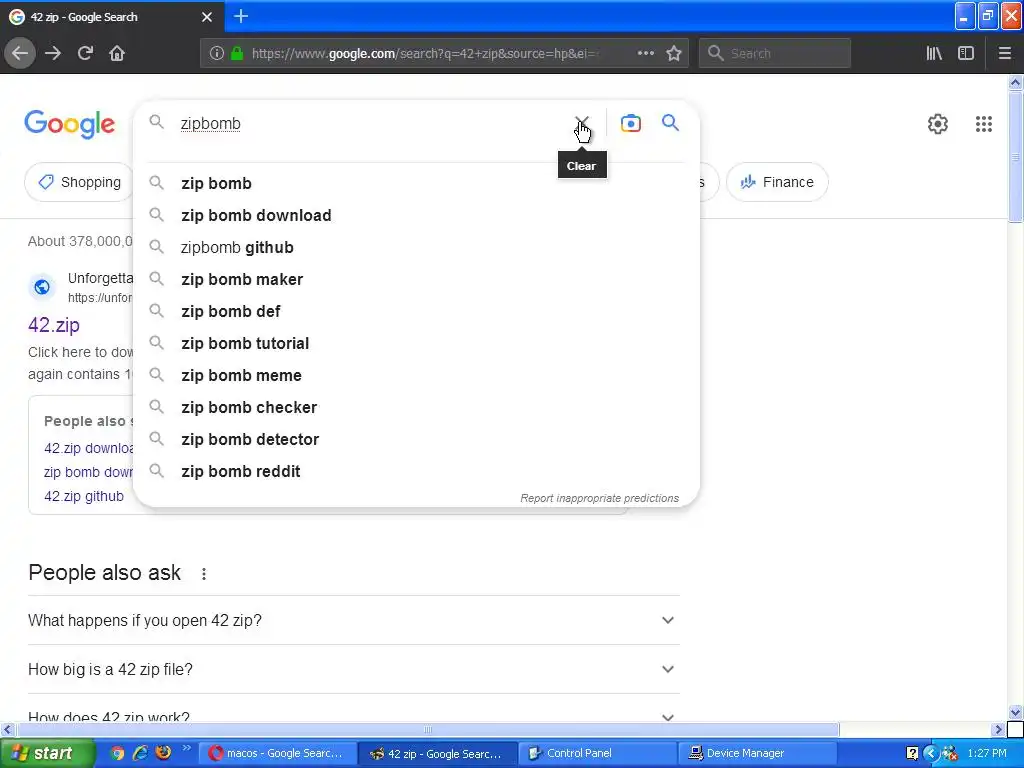Screen dimensions: 1024x768
Task: Open '42.zip github' related search
Action: [84, 496]
